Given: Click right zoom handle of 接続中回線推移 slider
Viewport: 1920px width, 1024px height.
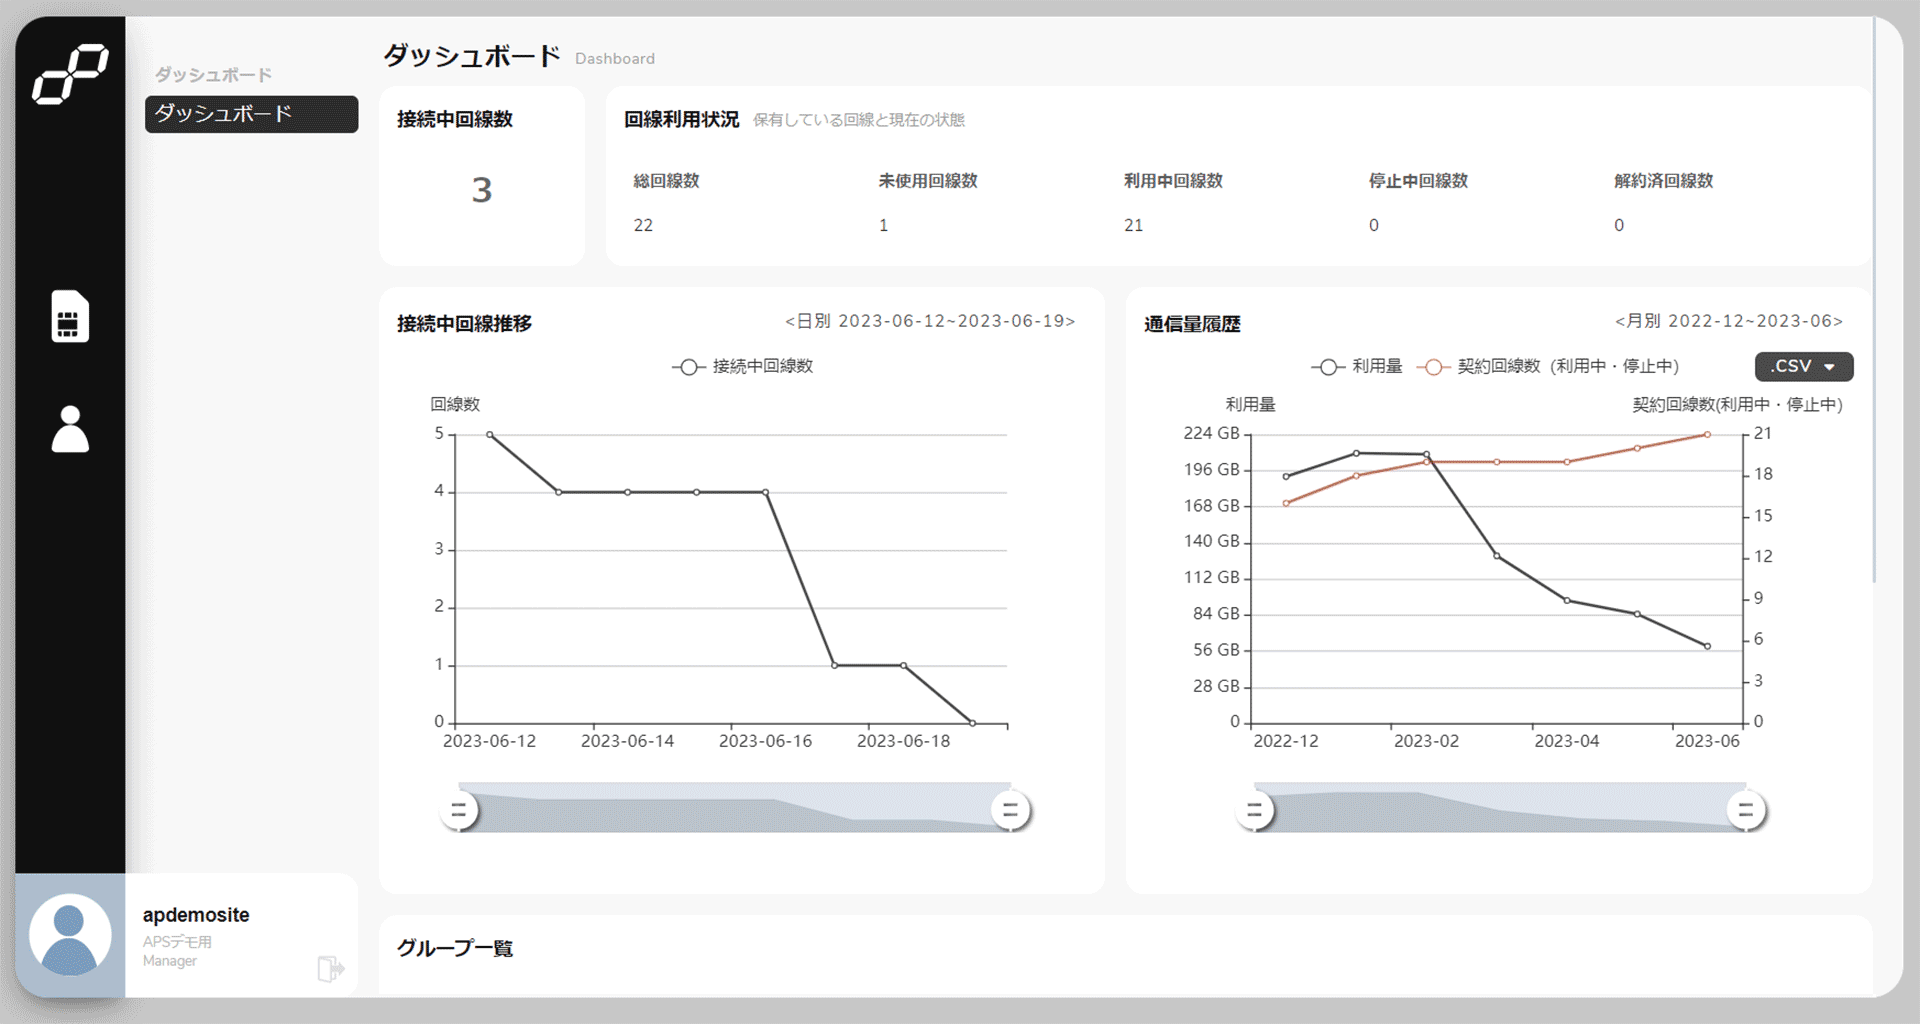Looking at the screenshot, I should pos(1010,810).
